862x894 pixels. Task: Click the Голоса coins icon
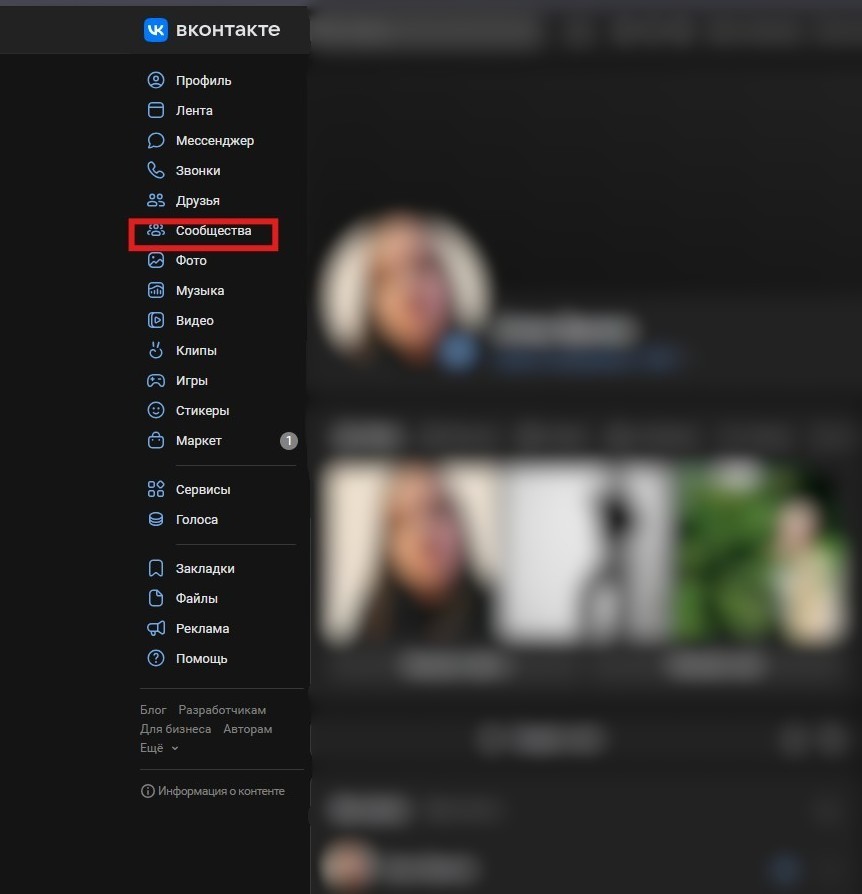(156, 519)
